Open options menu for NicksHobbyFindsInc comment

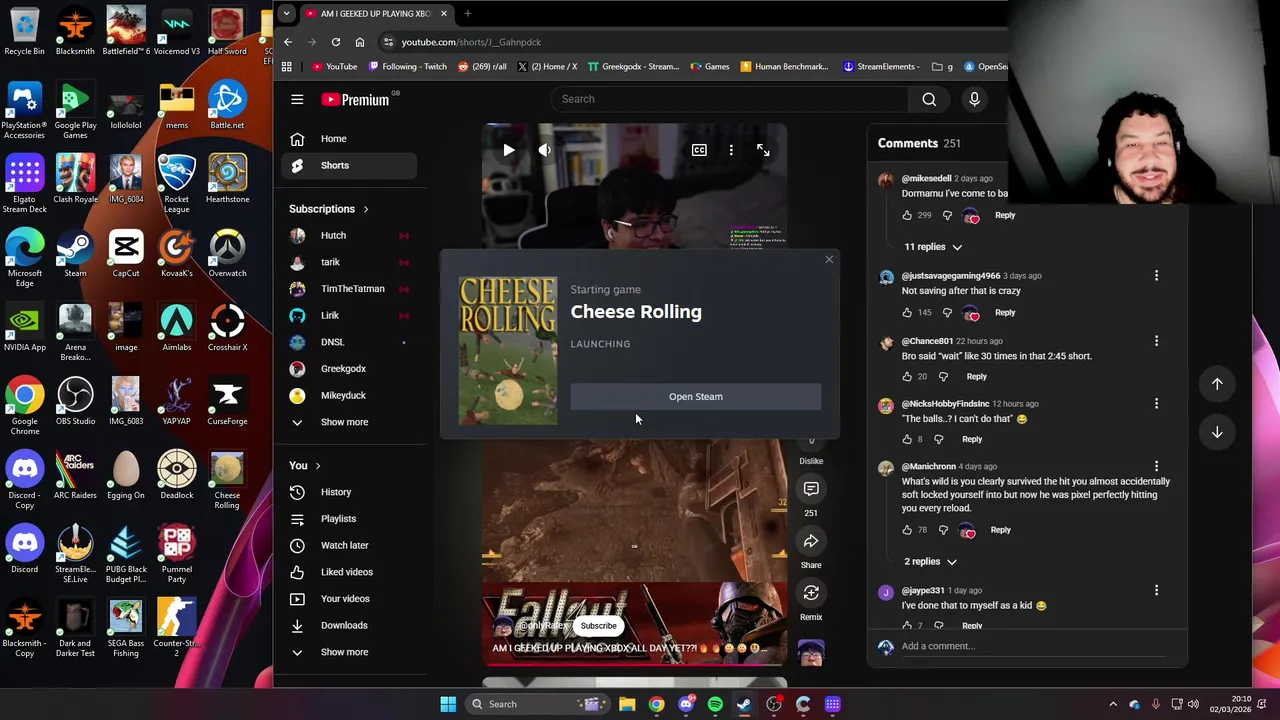[1157, 404]
